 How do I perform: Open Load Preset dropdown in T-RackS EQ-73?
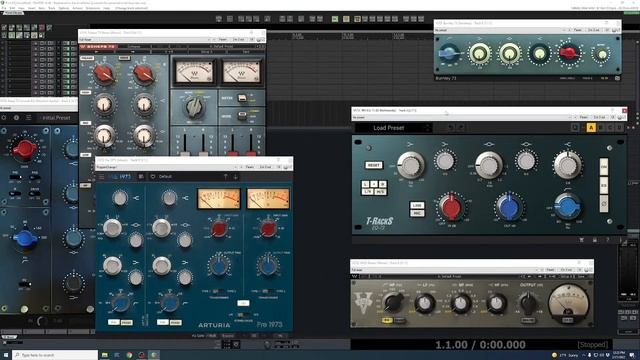click(x=393, y=128)
